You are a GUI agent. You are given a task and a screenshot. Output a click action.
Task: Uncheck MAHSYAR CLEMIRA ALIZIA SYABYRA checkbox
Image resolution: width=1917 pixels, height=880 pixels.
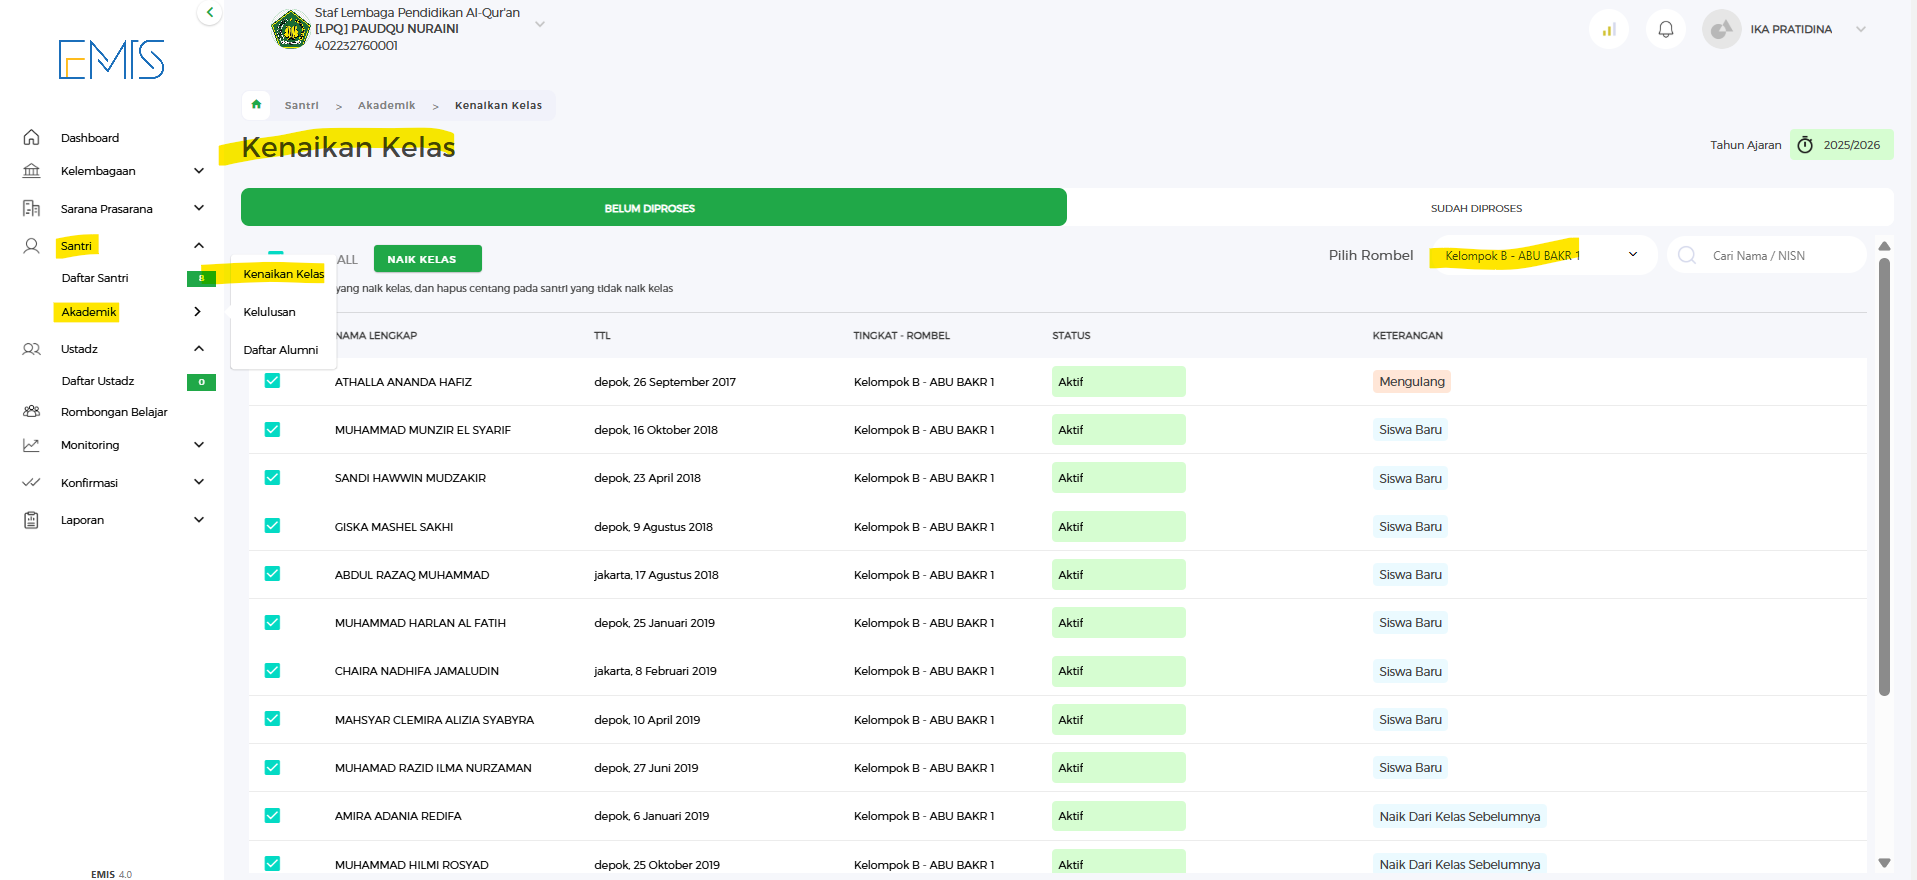click(272, 719)
